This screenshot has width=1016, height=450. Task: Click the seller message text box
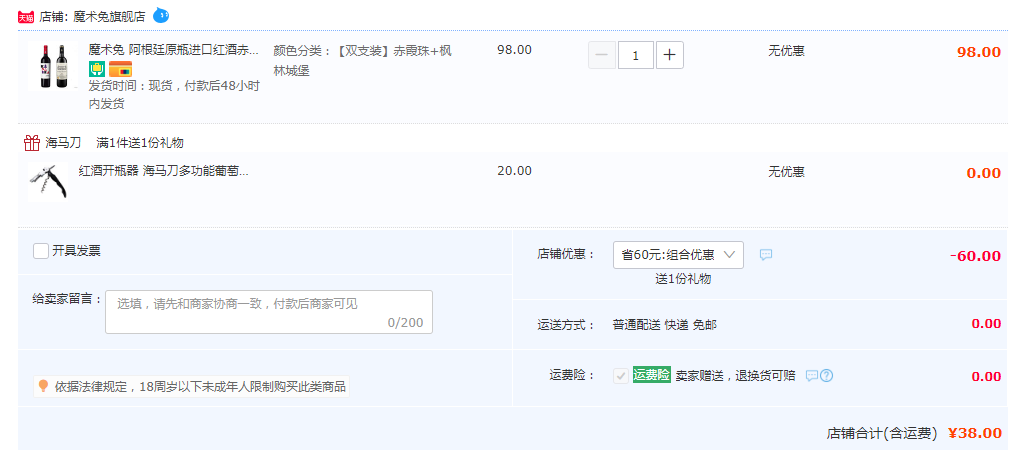269,312
